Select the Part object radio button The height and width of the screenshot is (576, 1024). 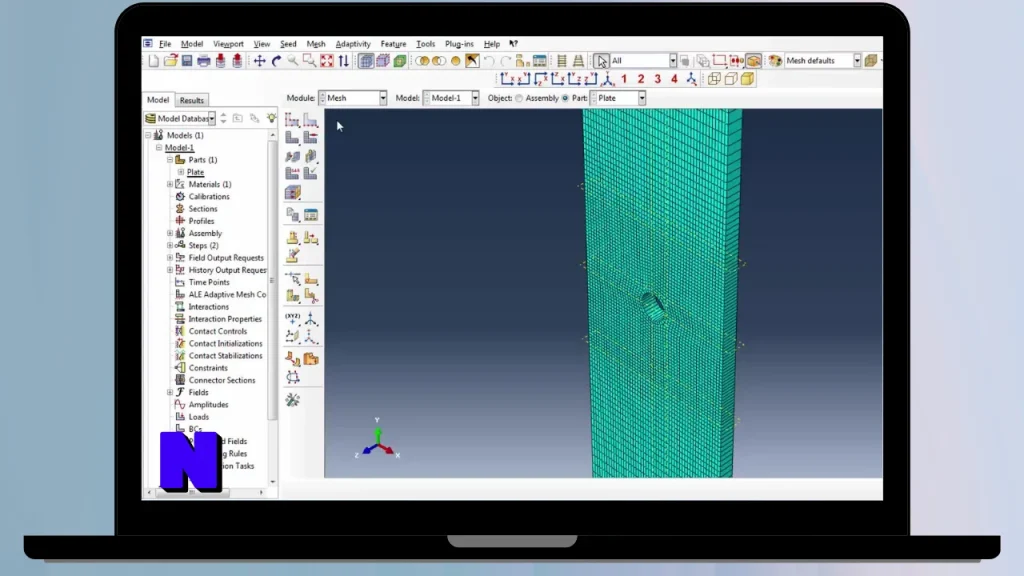click(x=566, y=99)
